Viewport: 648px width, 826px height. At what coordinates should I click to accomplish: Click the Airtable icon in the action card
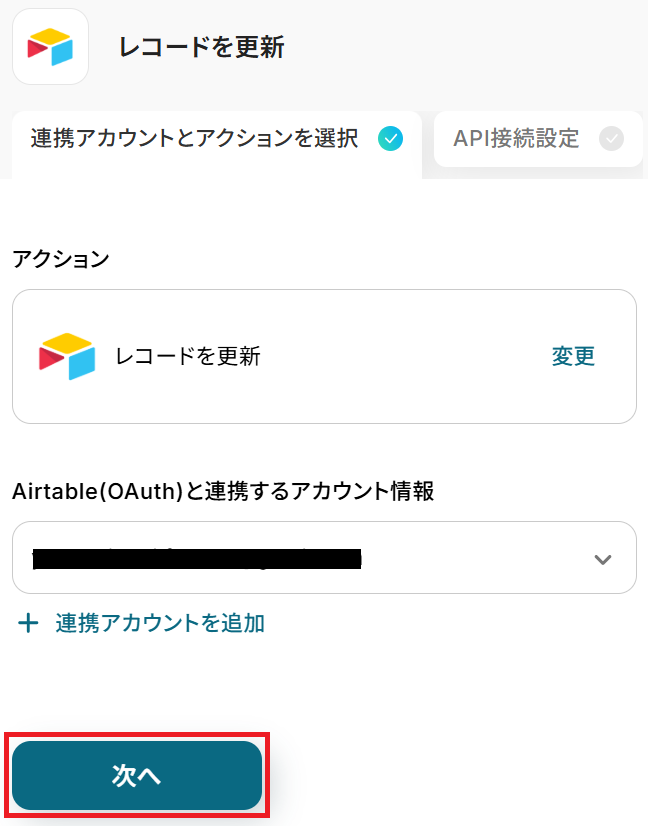tap(67, 356)
